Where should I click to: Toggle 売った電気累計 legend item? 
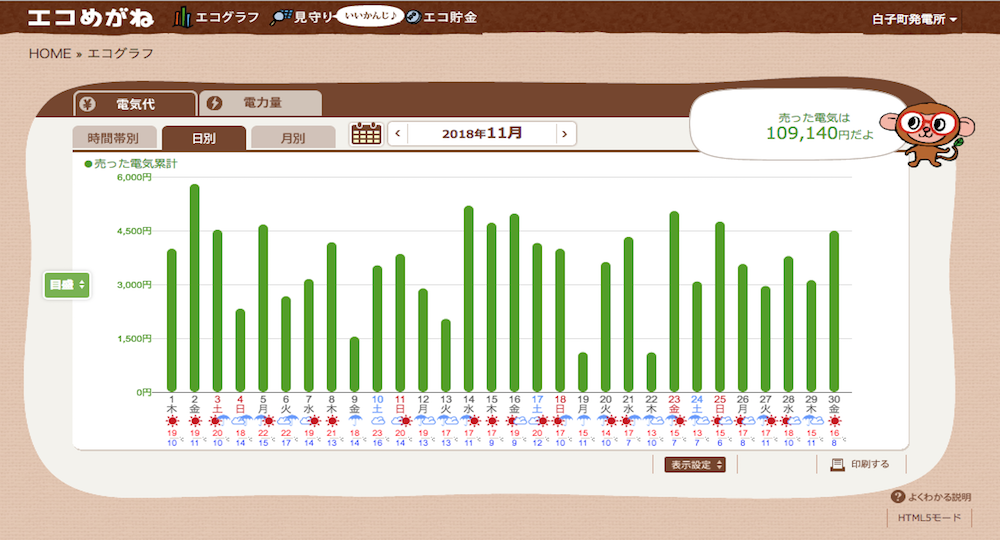[131, 164]
